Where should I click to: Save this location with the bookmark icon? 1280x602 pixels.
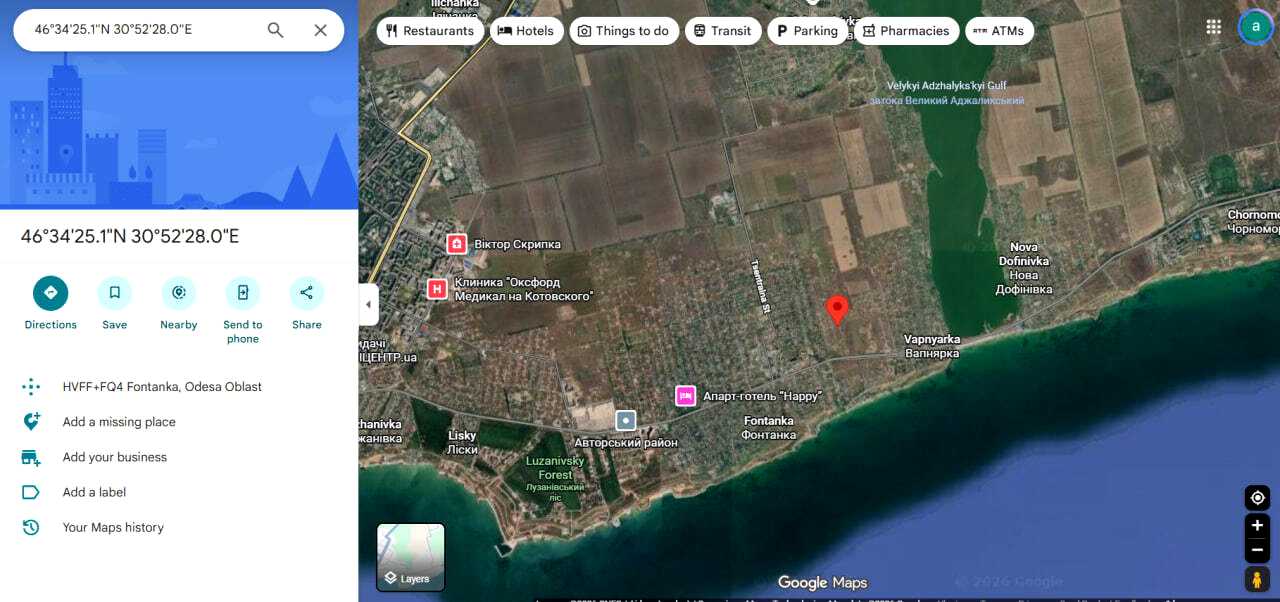[x=115, y=293]
